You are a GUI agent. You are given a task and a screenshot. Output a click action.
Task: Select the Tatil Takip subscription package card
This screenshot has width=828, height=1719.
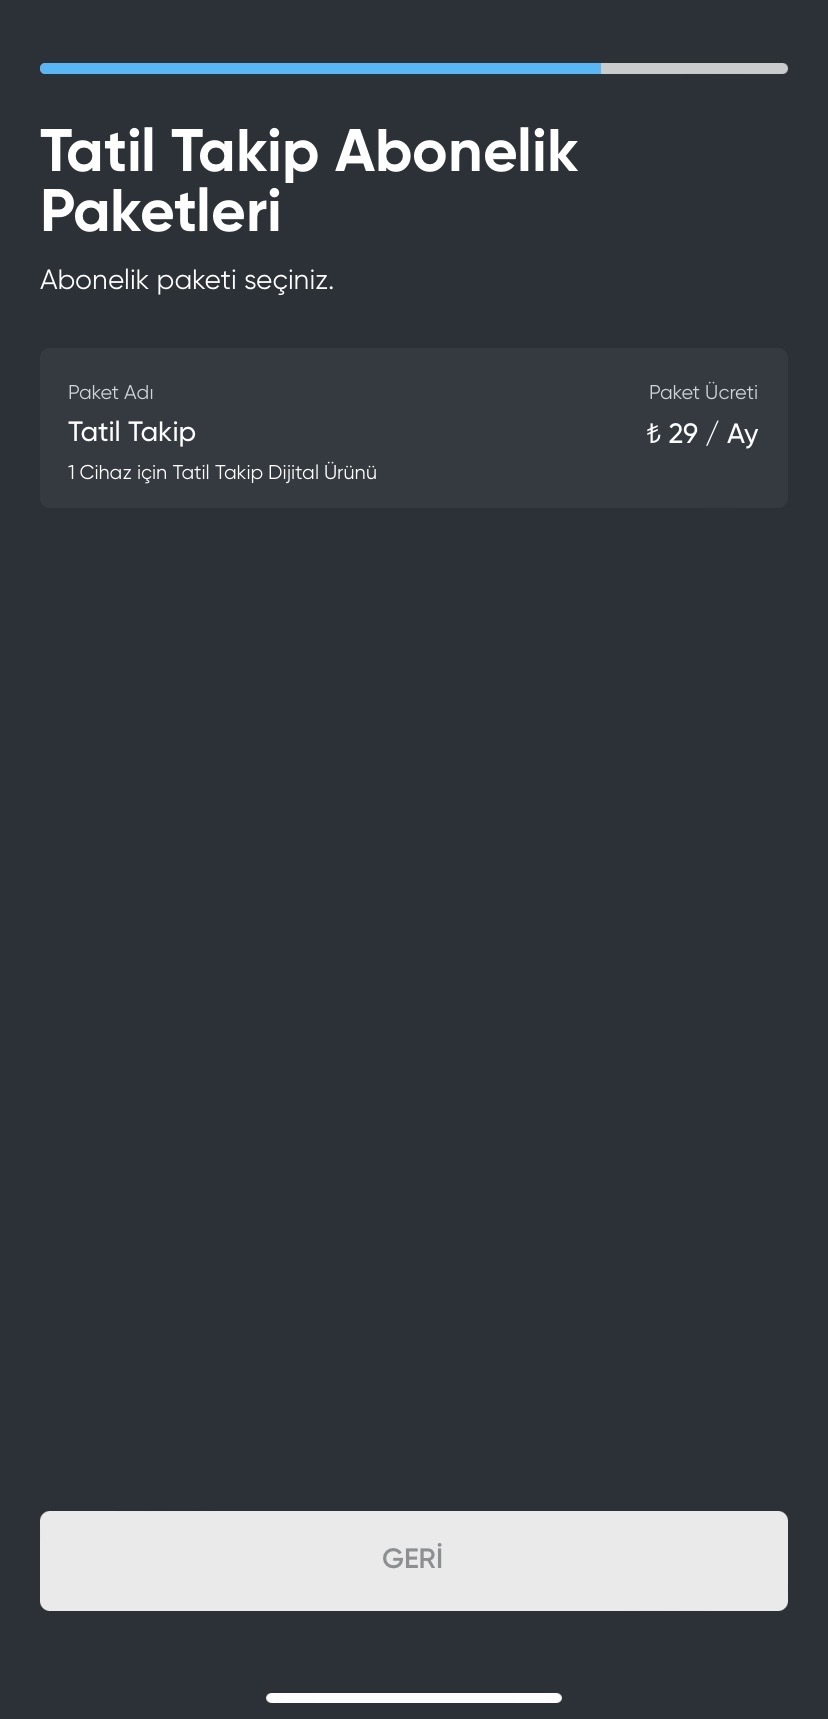(414, 428)
